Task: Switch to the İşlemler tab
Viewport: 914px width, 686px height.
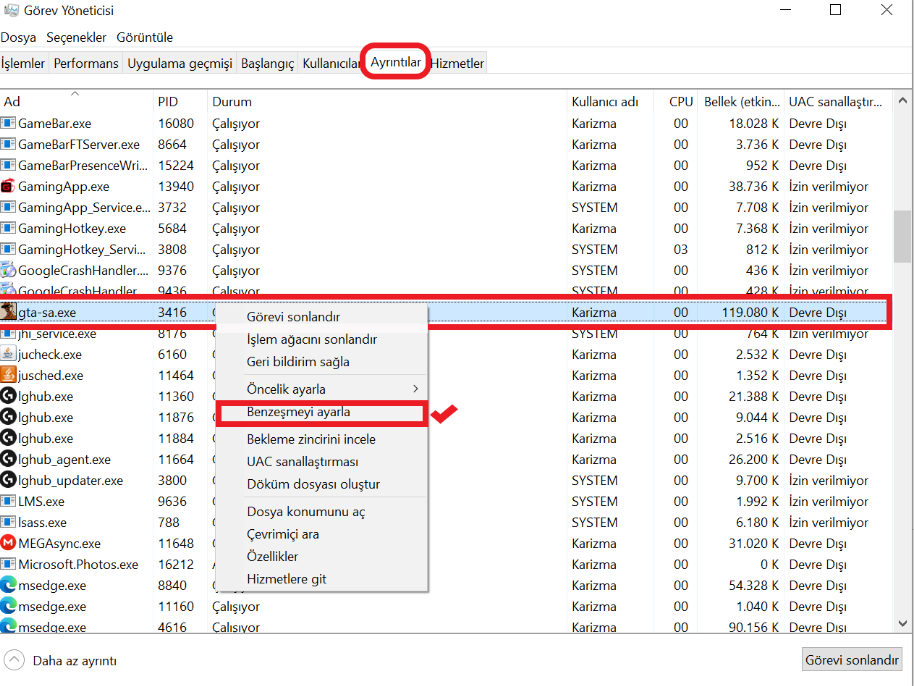Action: coord(23,63)
